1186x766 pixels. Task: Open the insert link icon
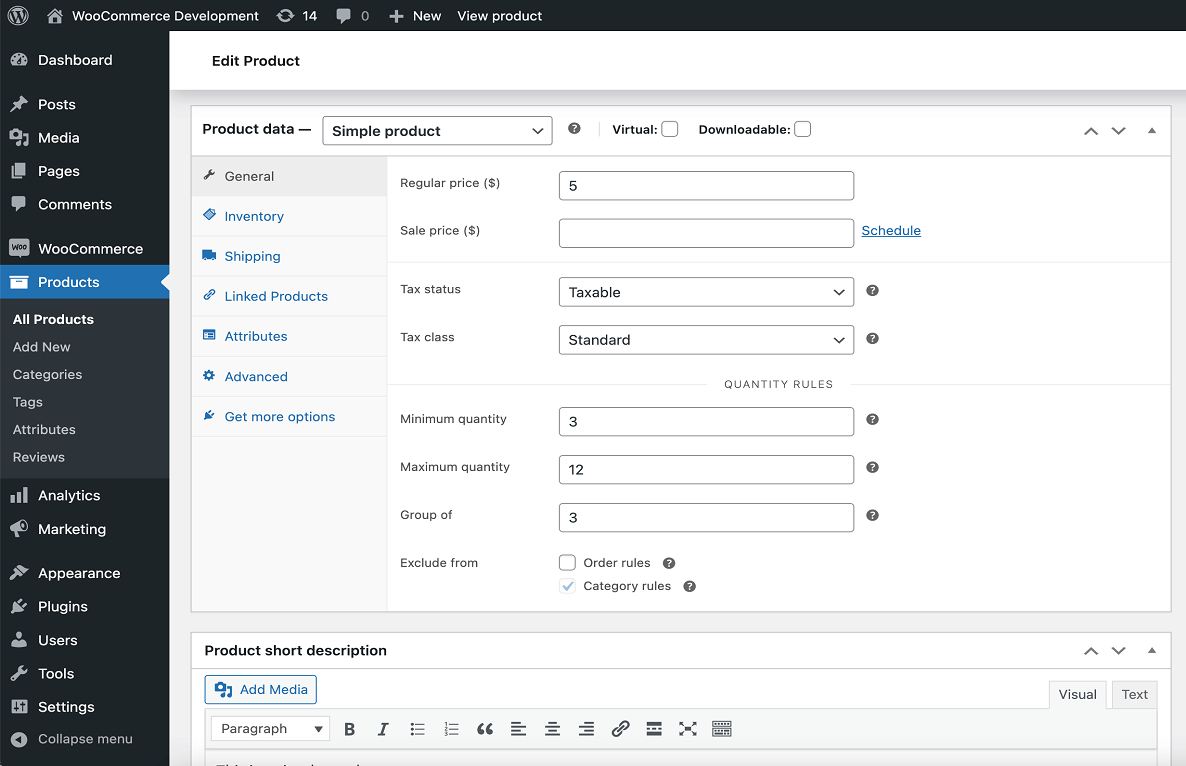pos(620,728)
